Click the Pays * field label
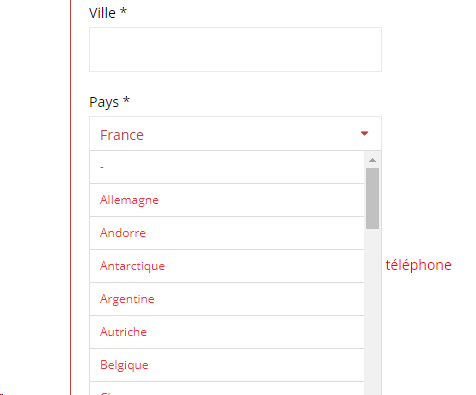This screenshot has height=395, width=476. pos(109,102)
